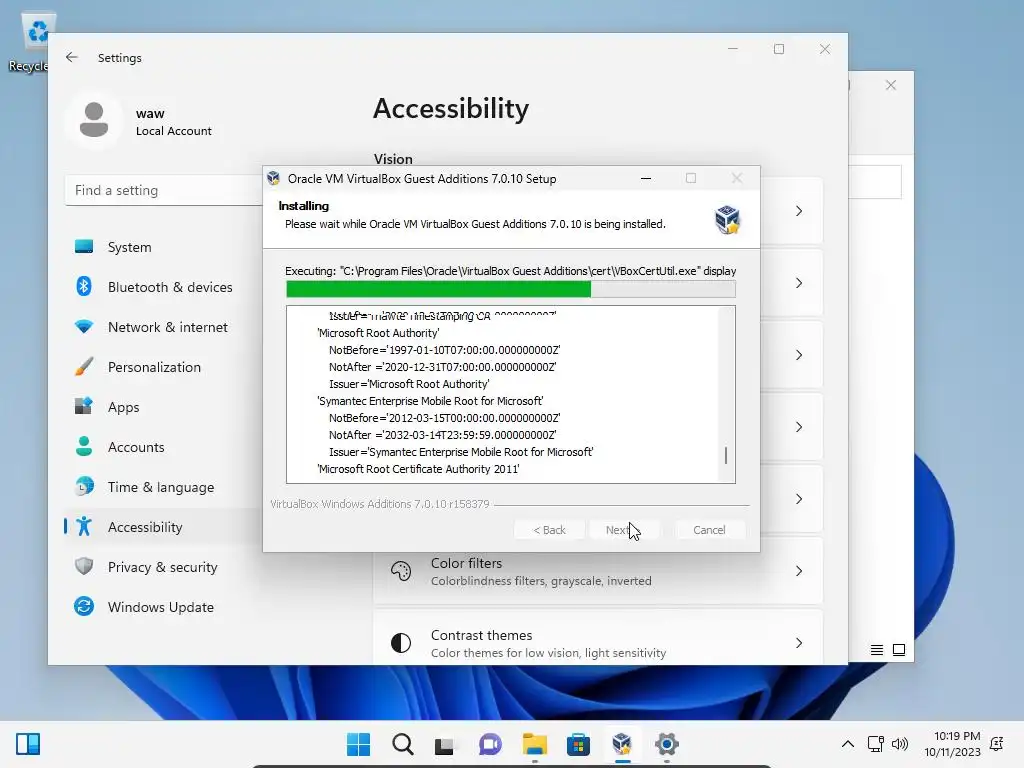Click the waw user avatar
The width and height of the screenshot is (1024, 768).
coord(94,120)
